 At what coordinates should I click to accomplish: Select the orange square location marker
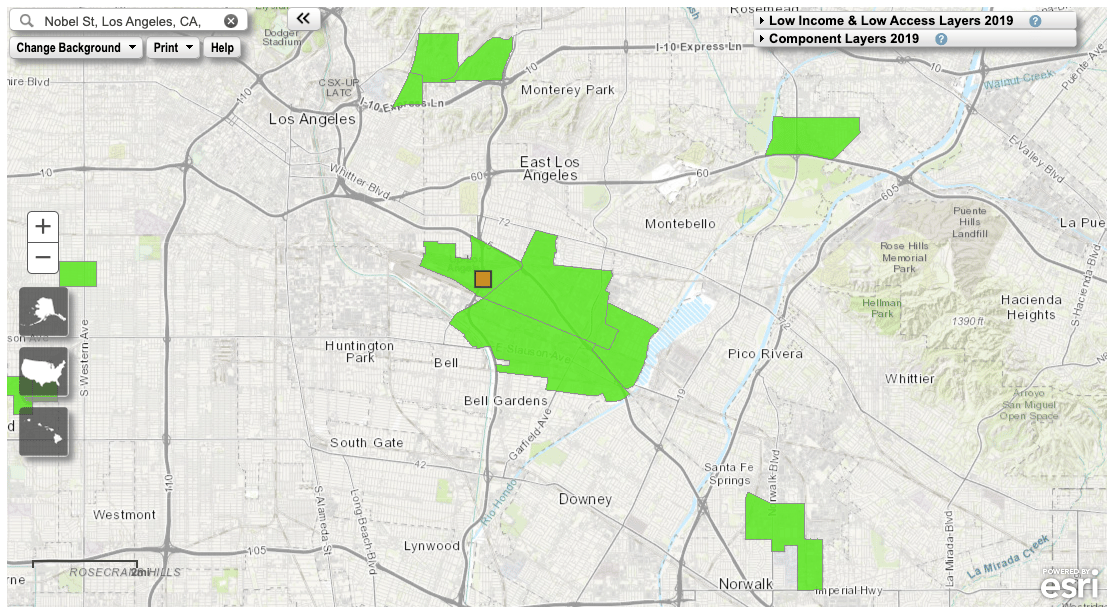pyautogui.click(x=483, y=279)
